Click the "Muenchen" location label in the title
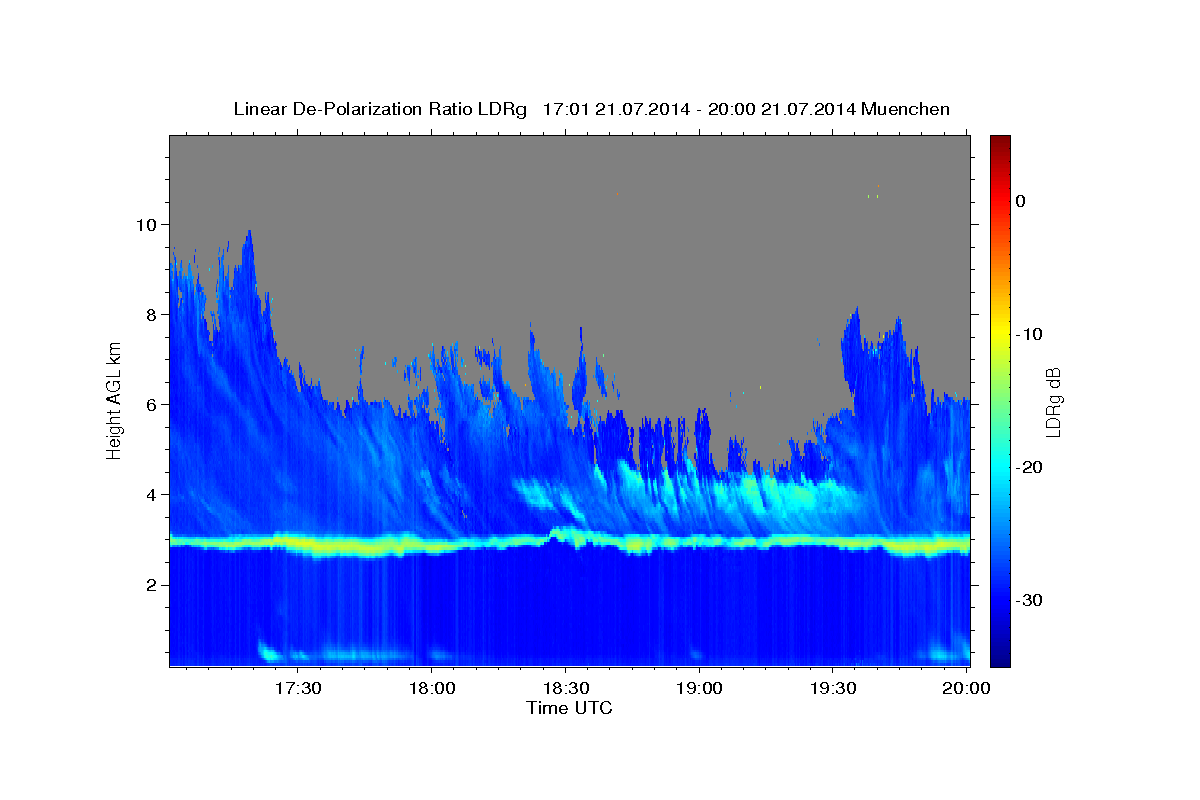The image size is (1200, 800). (905, 109)
